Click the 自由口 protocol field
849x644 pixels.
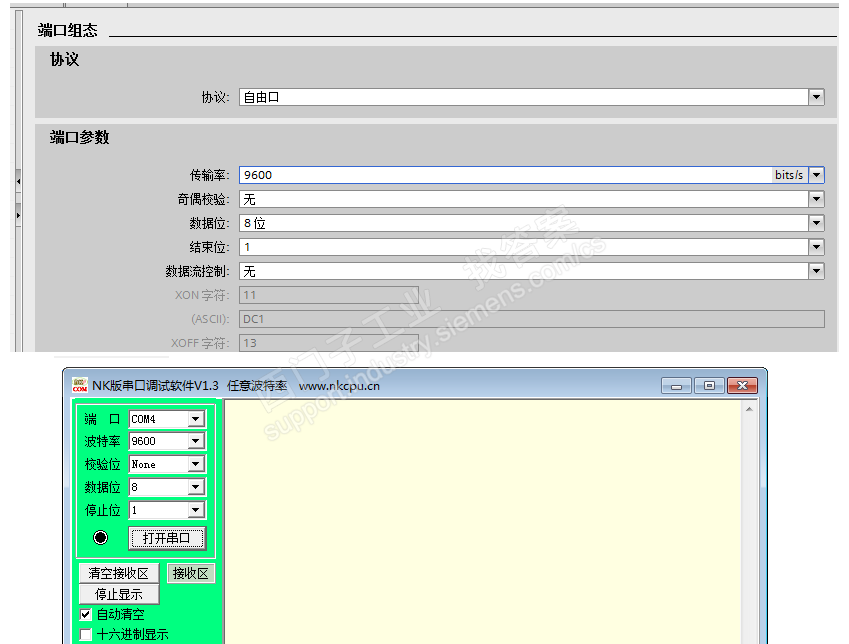pos(524,97)
